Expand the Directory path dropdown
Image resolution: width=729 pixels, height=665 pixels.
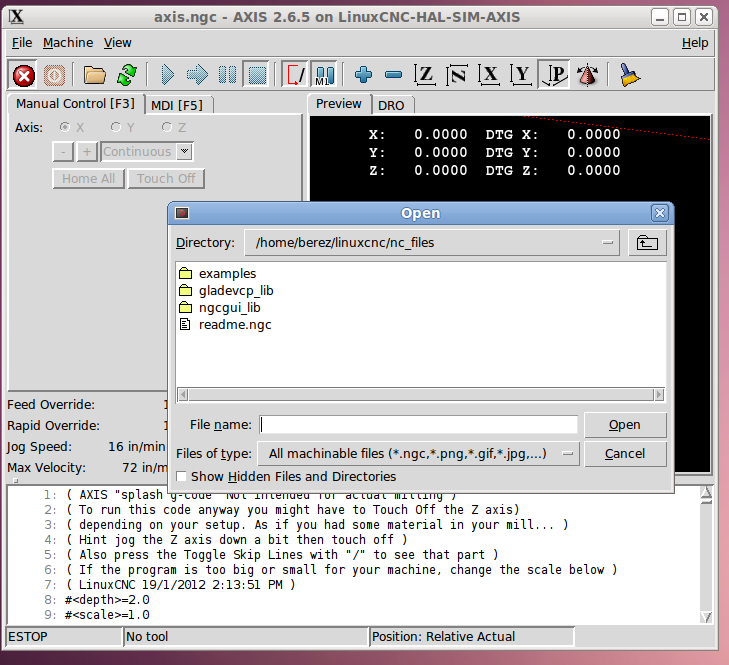pyautogui.click(x=609, y=242)
